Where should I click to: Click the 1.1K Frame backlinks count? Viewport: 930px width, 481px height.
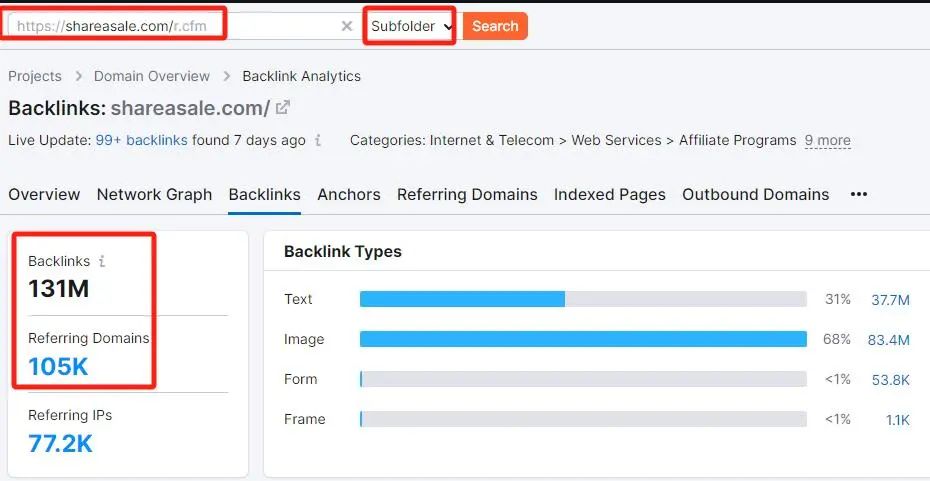(898, 420)
